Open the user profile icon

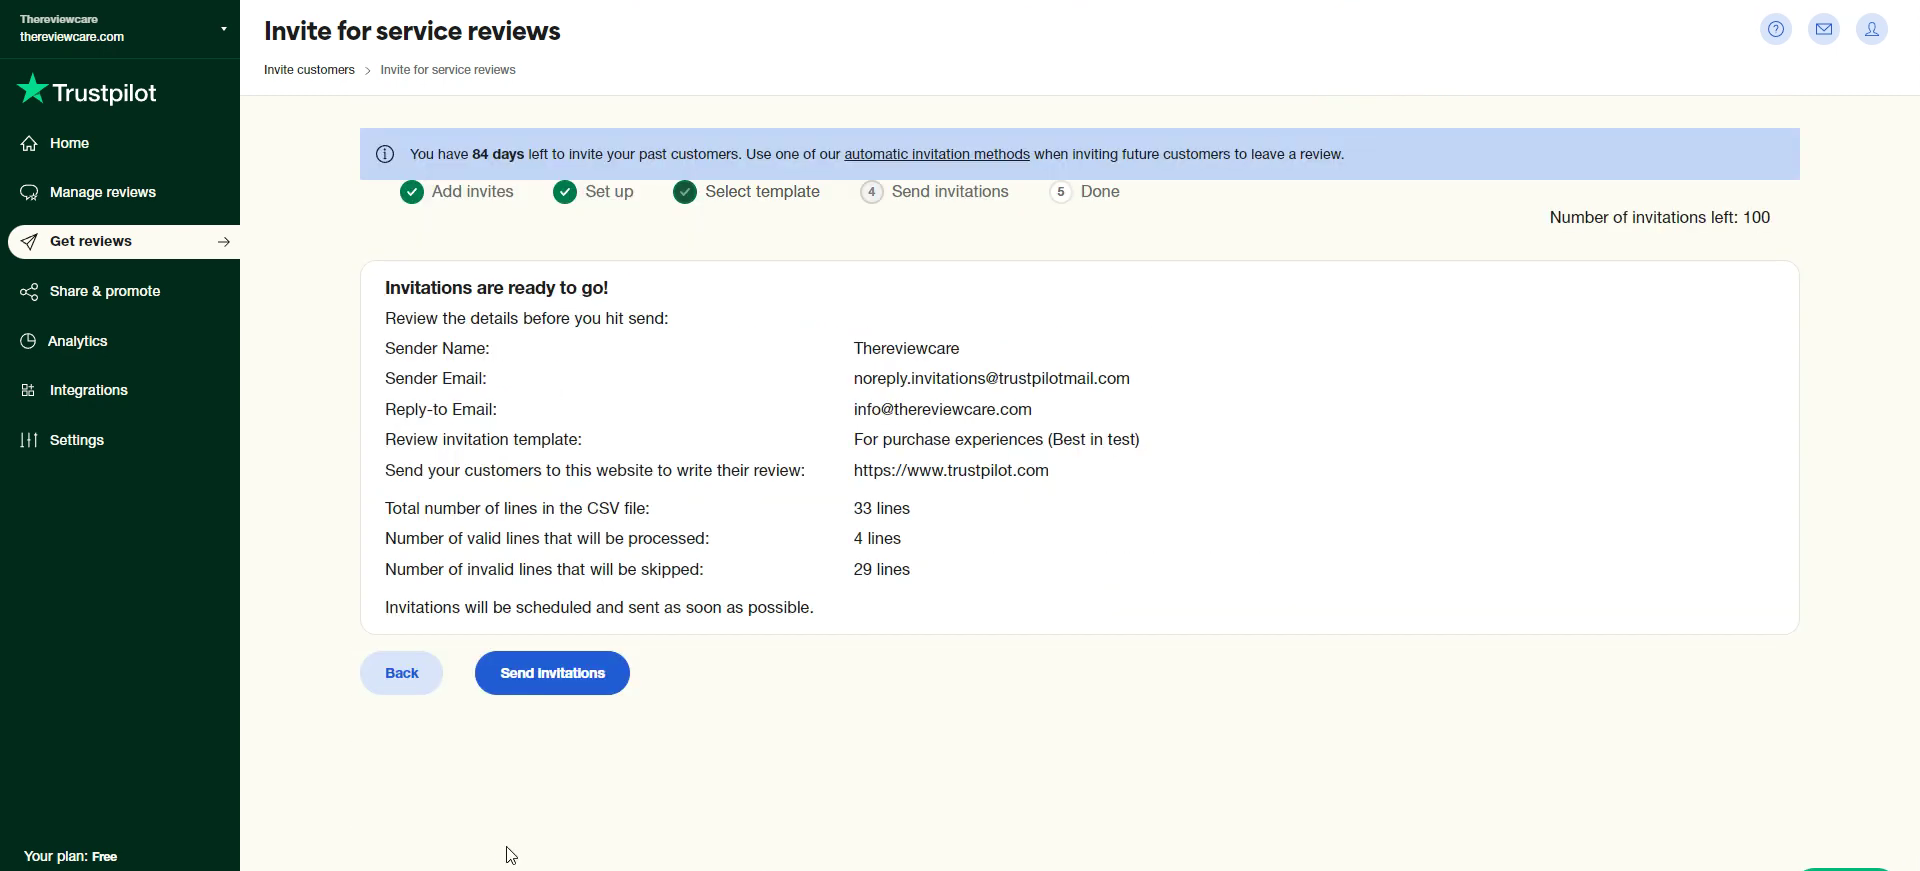pos(1872,29)
